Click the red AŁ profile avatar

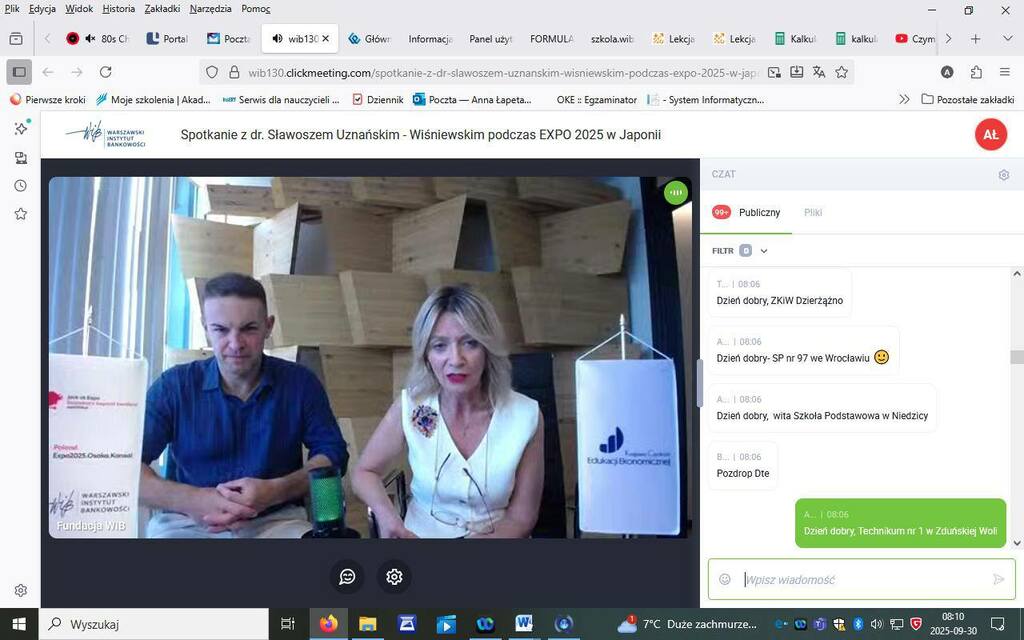990,135
